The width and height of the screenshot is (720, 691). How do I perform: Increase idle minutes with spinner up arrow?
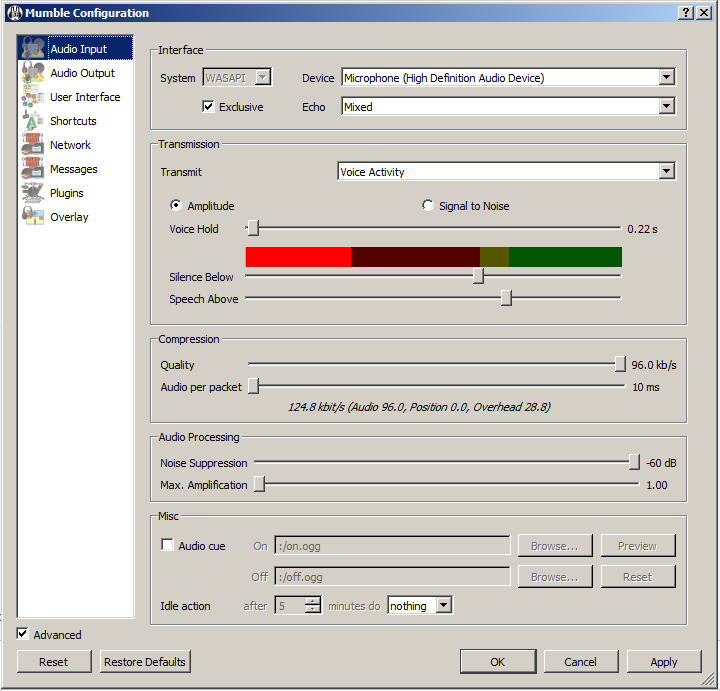tap(312, 601)
